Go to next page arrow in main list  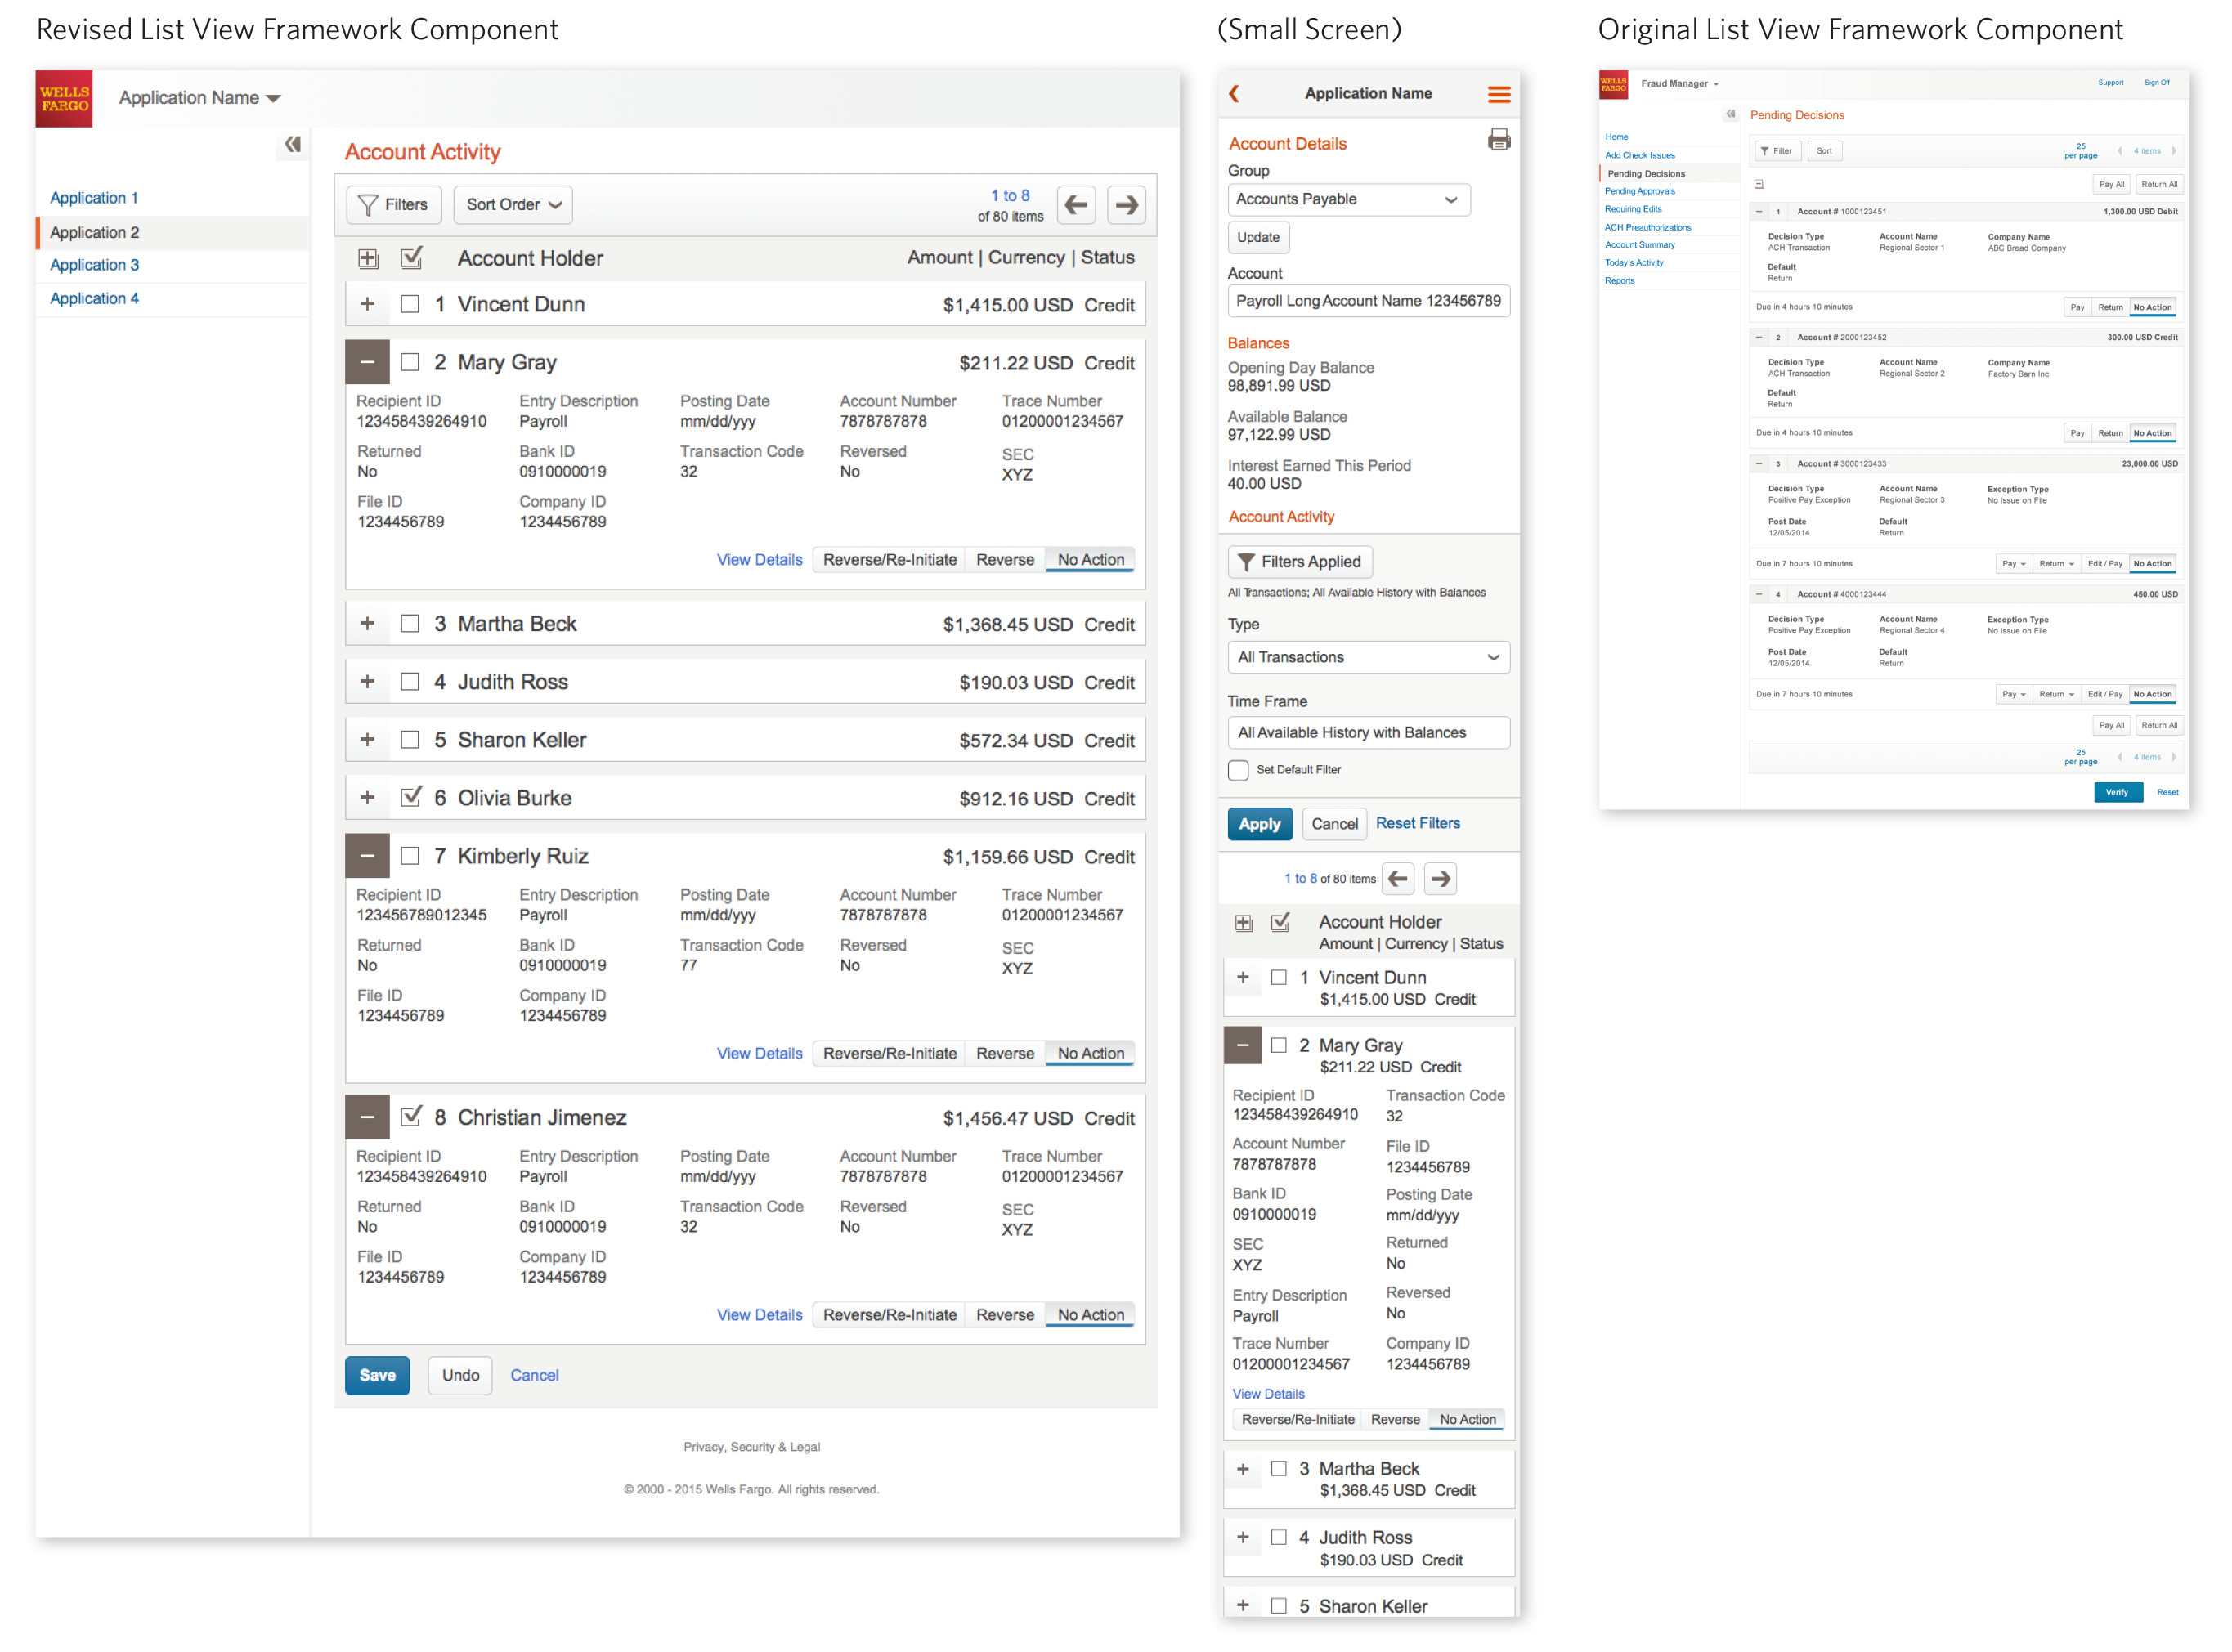(x=1126, y=205)
